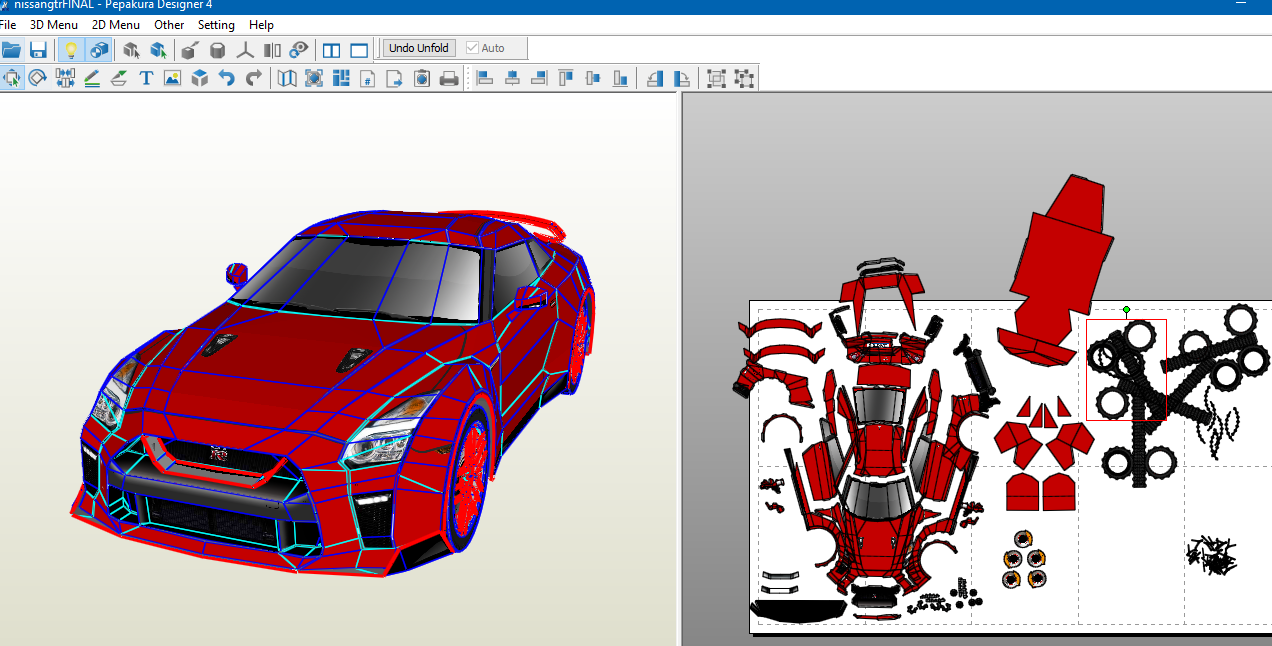
Task: Expand the Help menu
Action: point(261,24)
